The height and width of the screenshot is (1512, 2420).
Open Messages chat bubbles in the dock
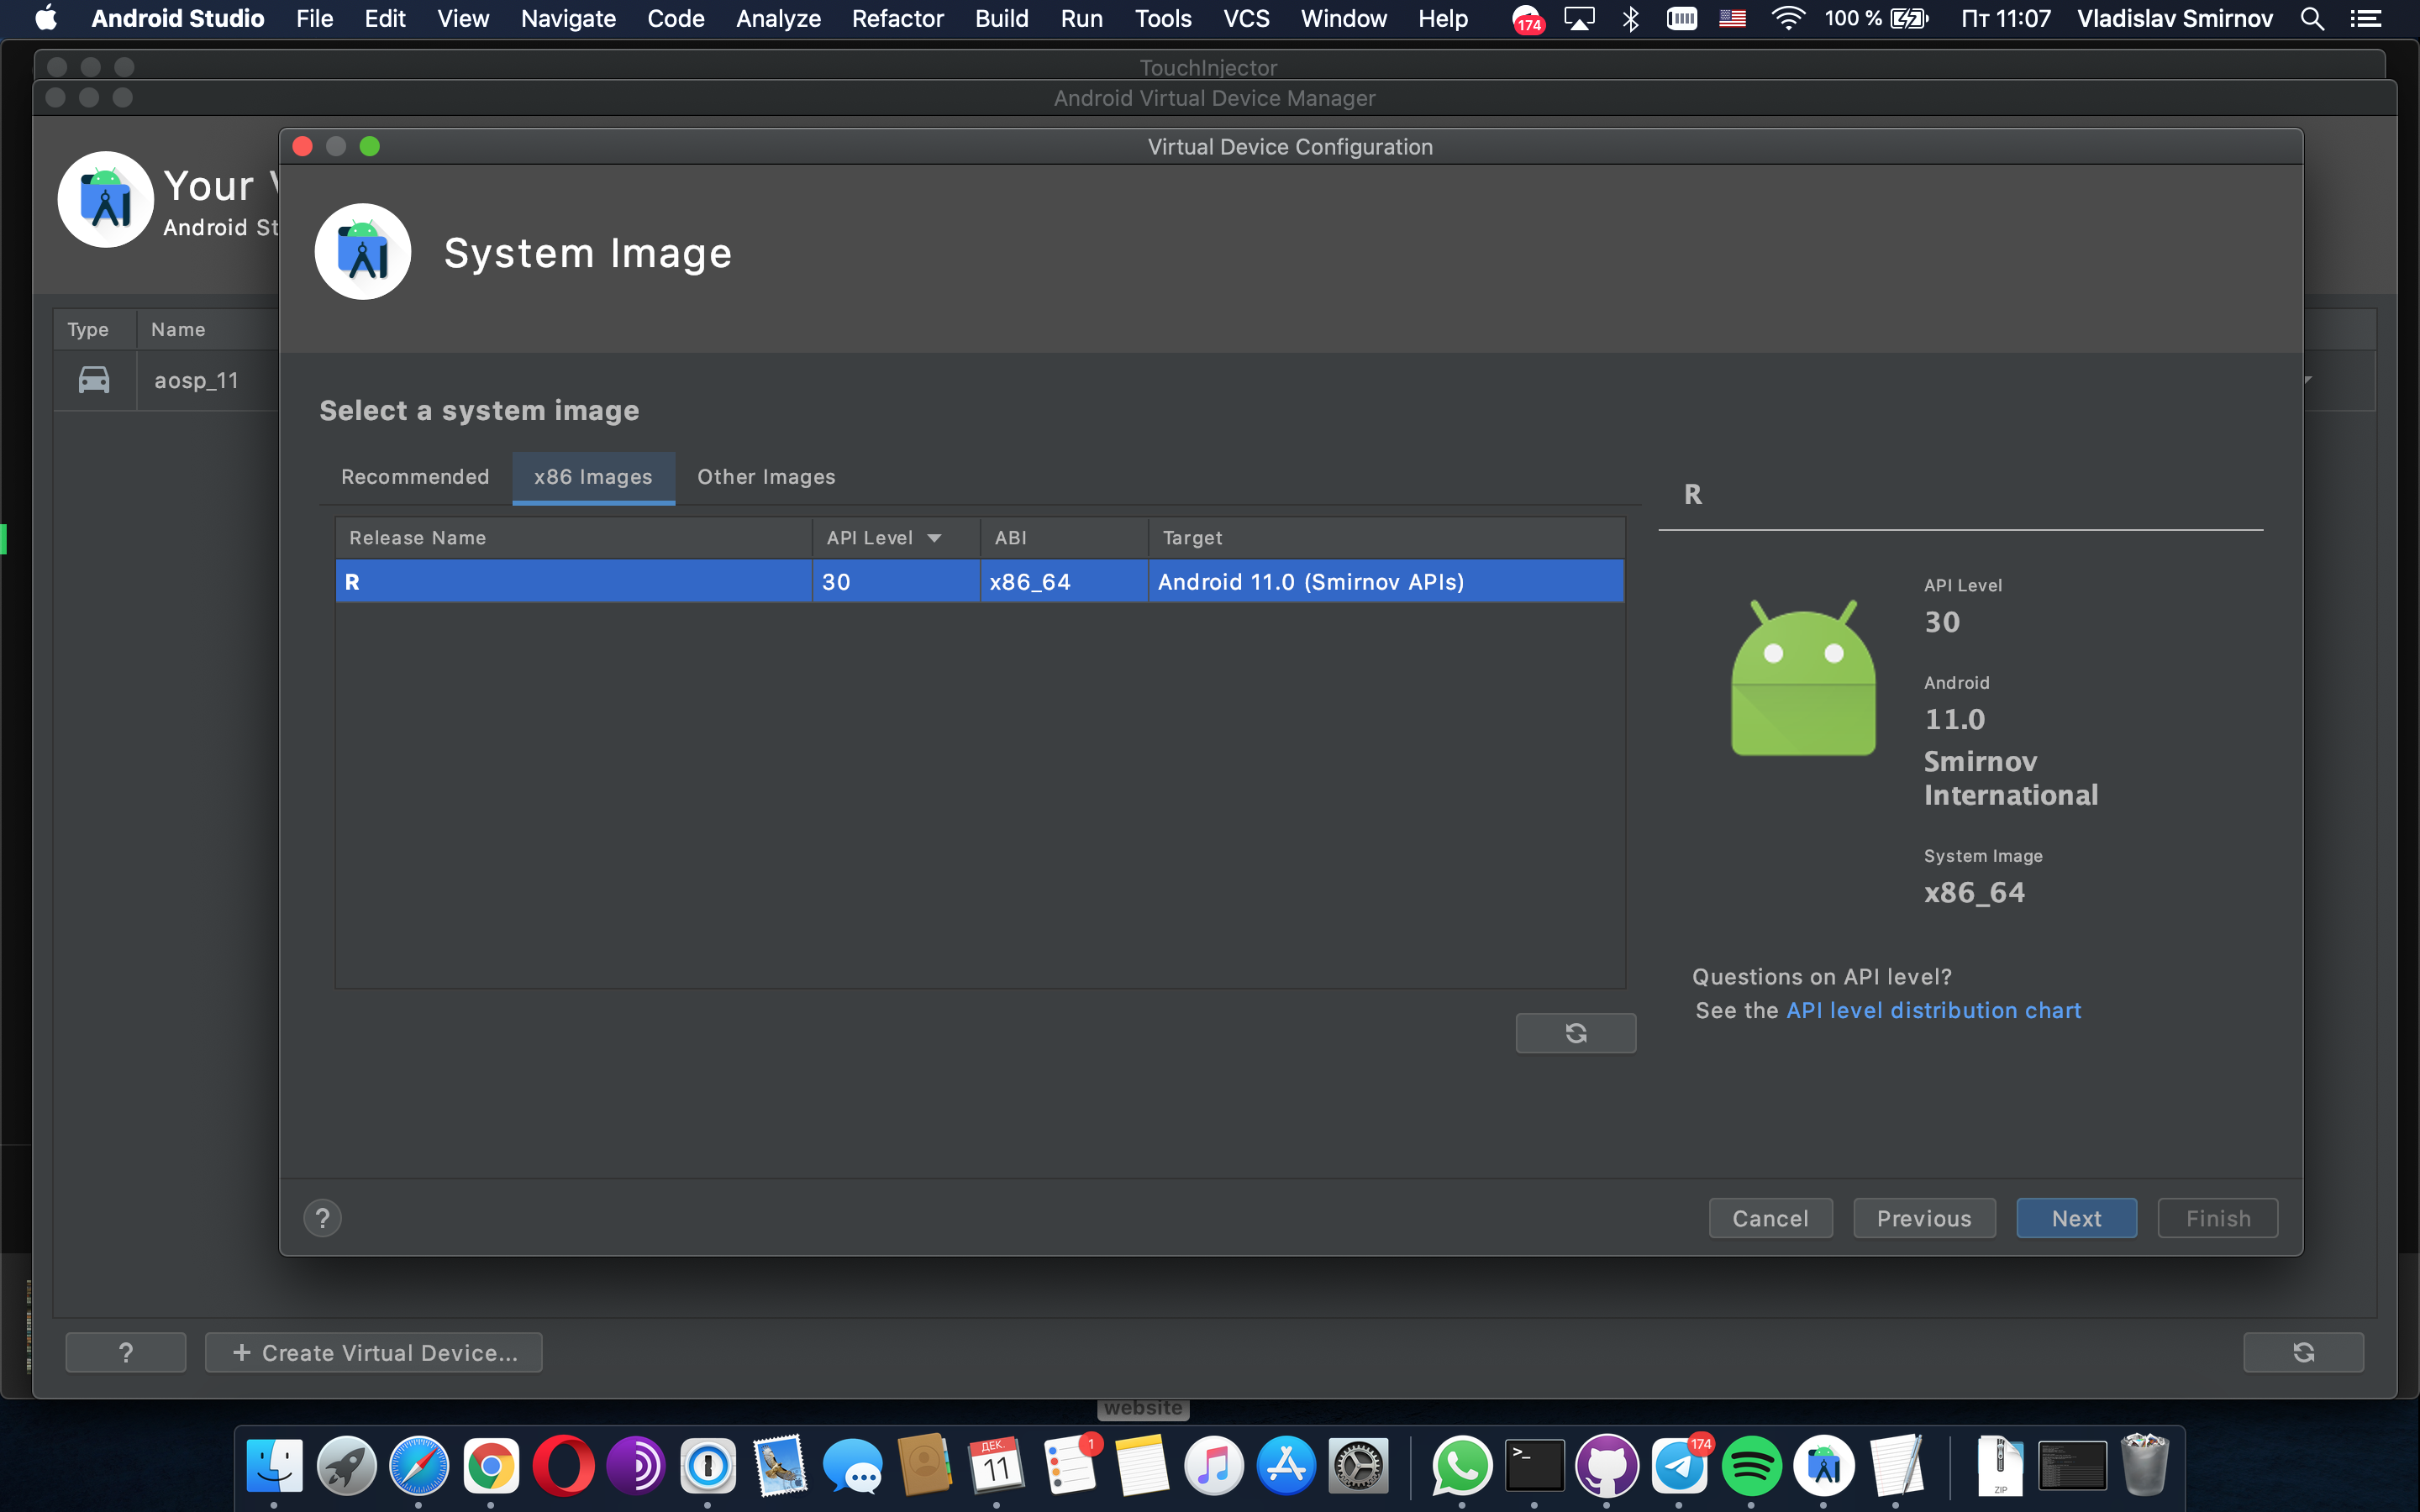tap(852, 1467)
